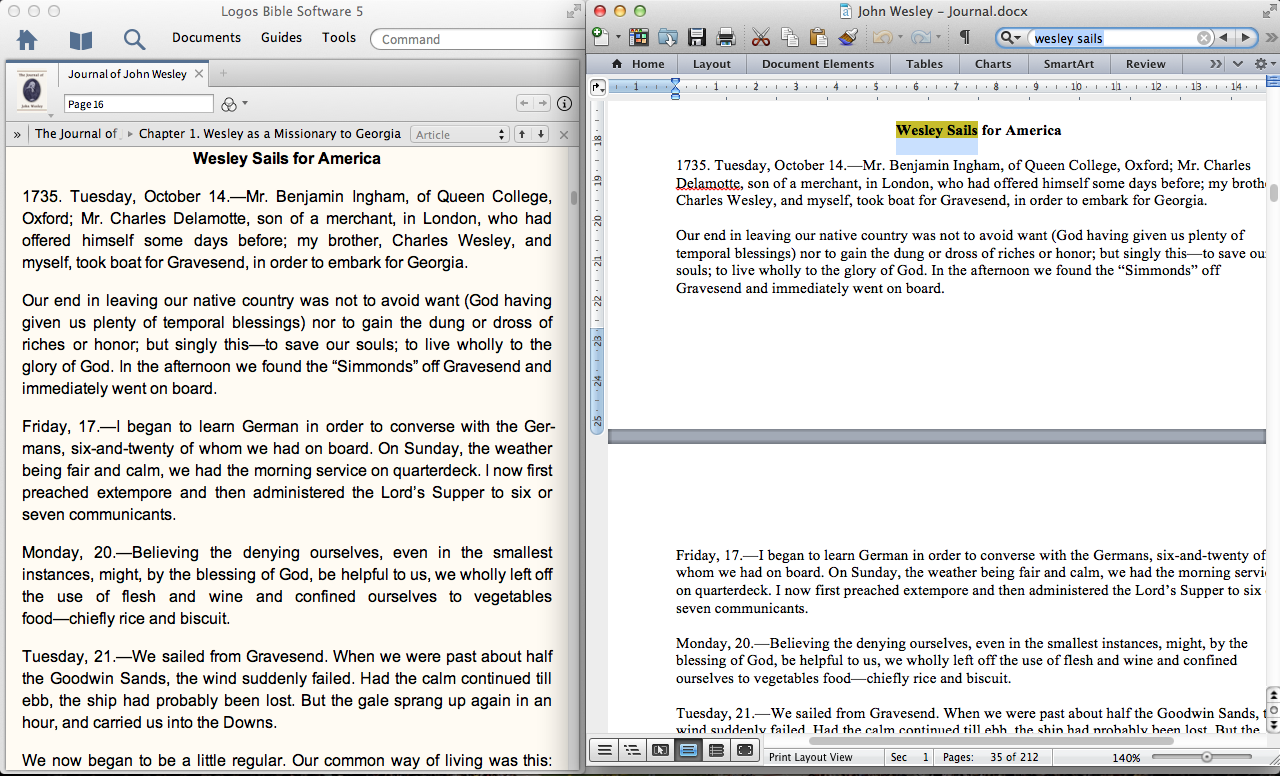Image resolution: width=1280 pixels, height=776 pixels.
Task: Collapse the Word ribbon
Action: (1237, 64)
